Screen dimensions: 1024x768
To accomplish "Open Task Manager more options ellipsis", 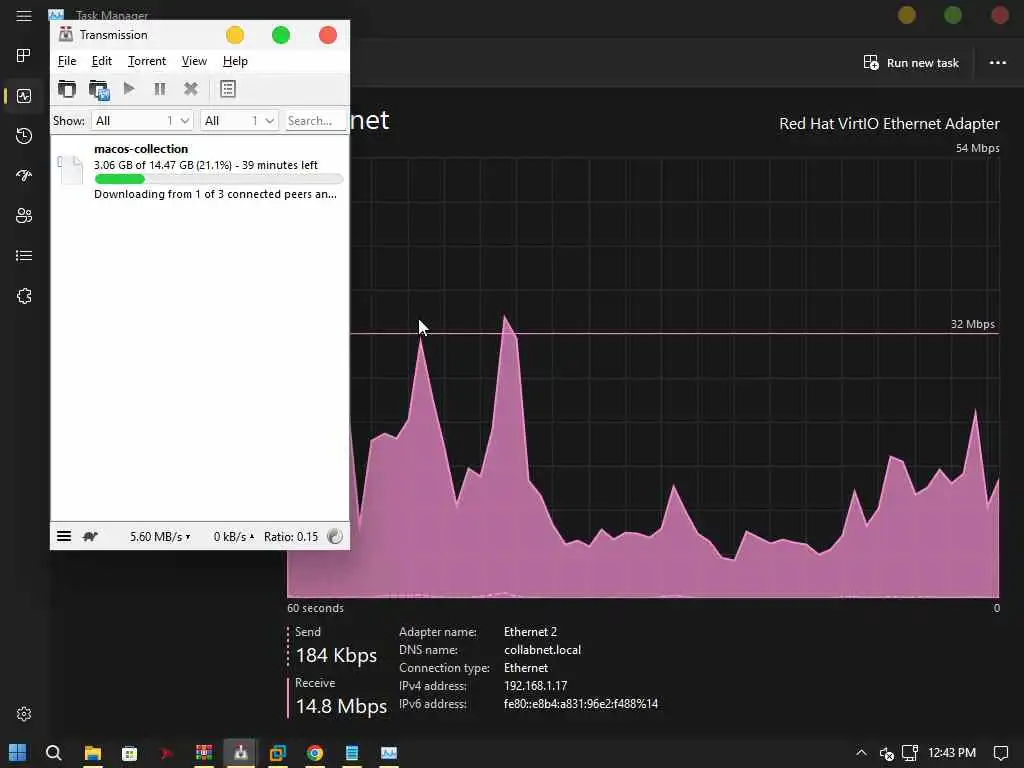I will coord(997,63).
